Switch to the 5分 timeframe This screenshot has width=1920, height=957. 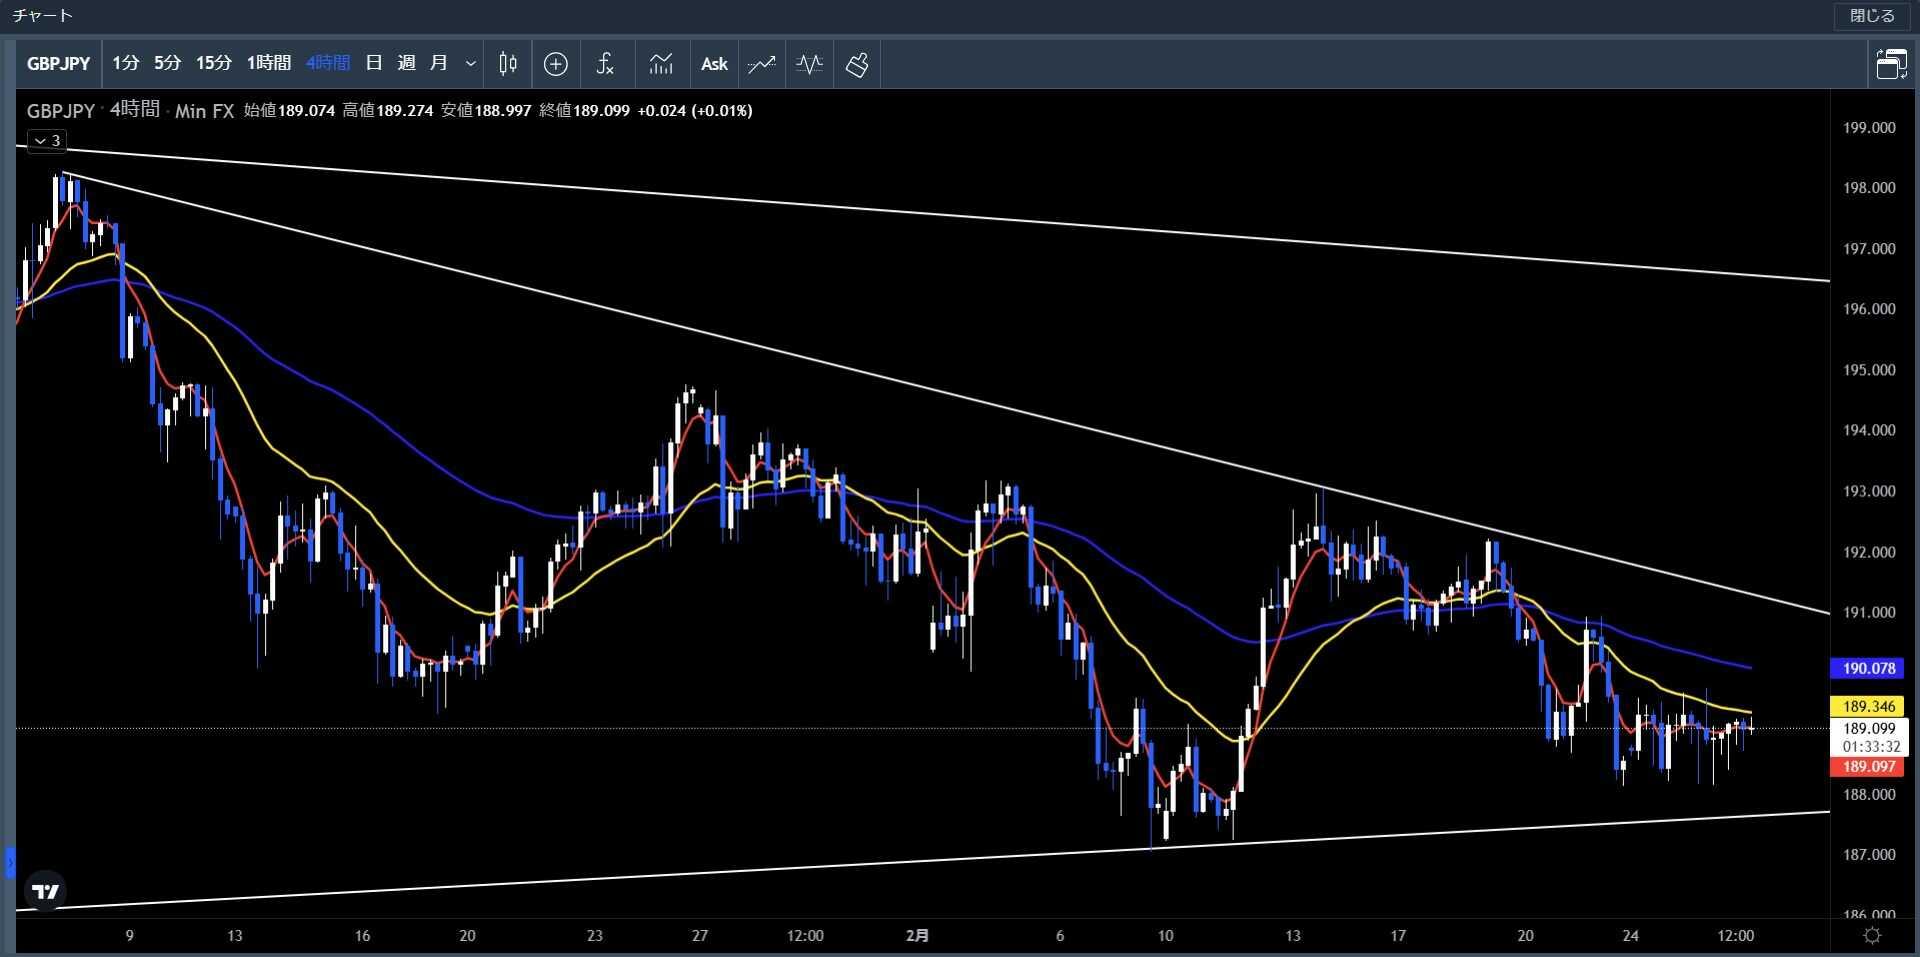167,64
